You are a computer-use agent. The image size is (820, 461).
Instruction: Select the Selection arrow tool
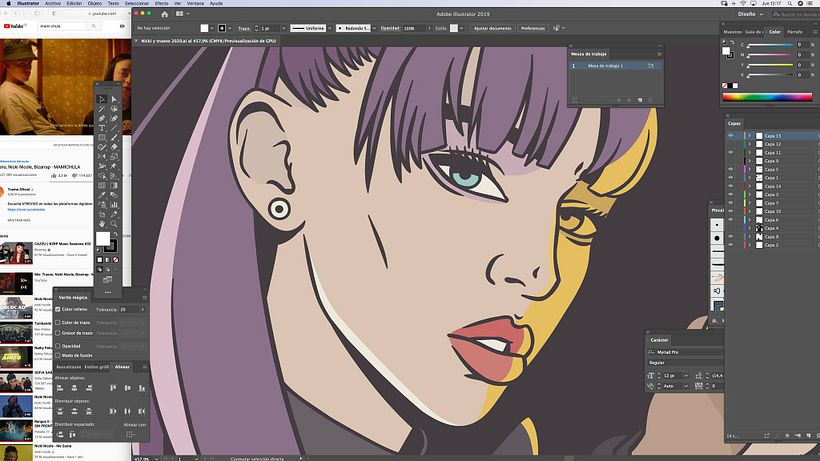[x=102, y=99]
